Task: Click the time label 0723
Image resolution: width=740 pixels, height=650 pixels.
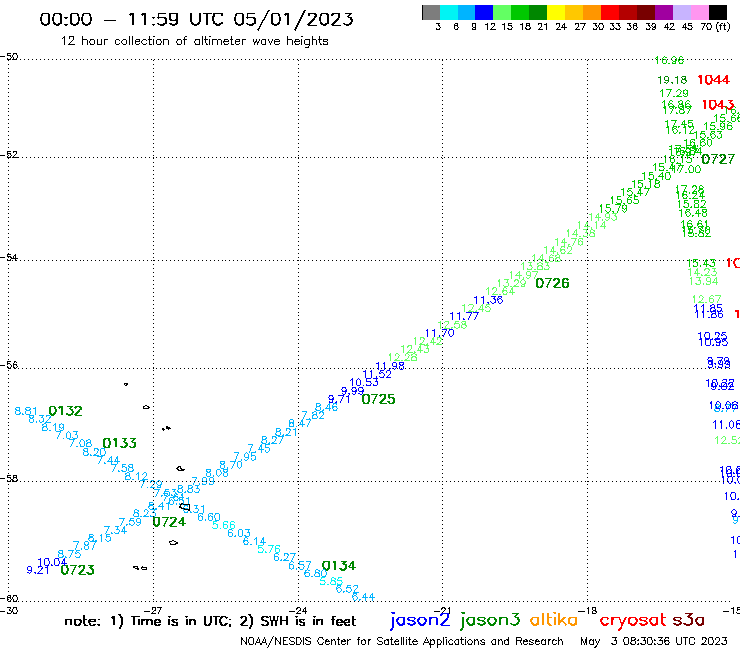Action: click(77, 570)
